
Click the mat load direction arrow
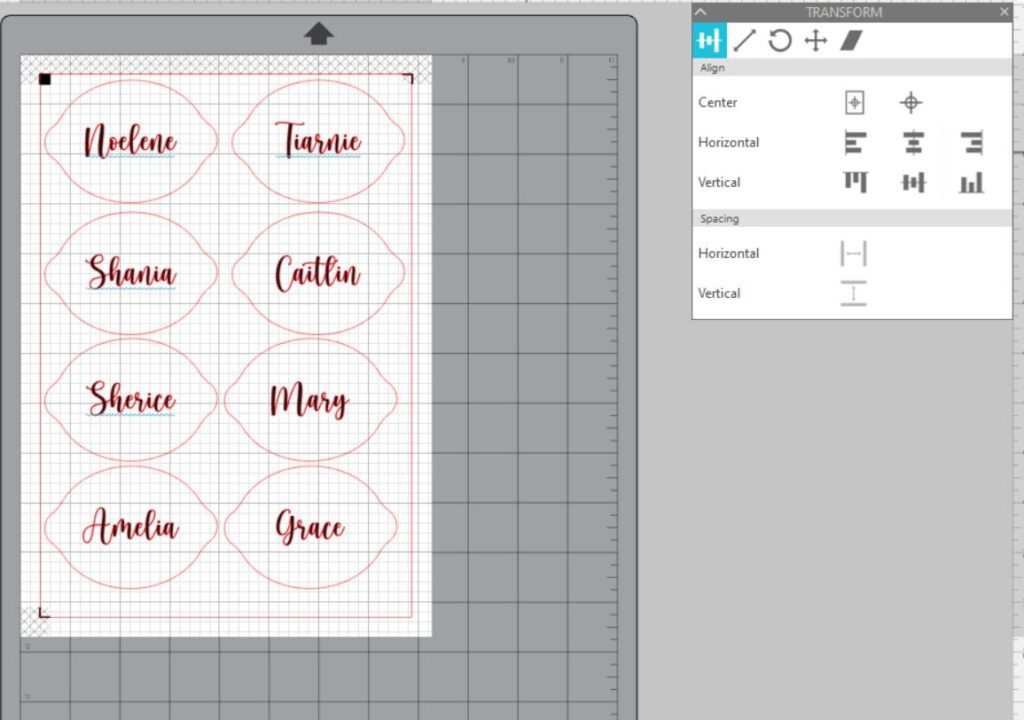point(319,34)
